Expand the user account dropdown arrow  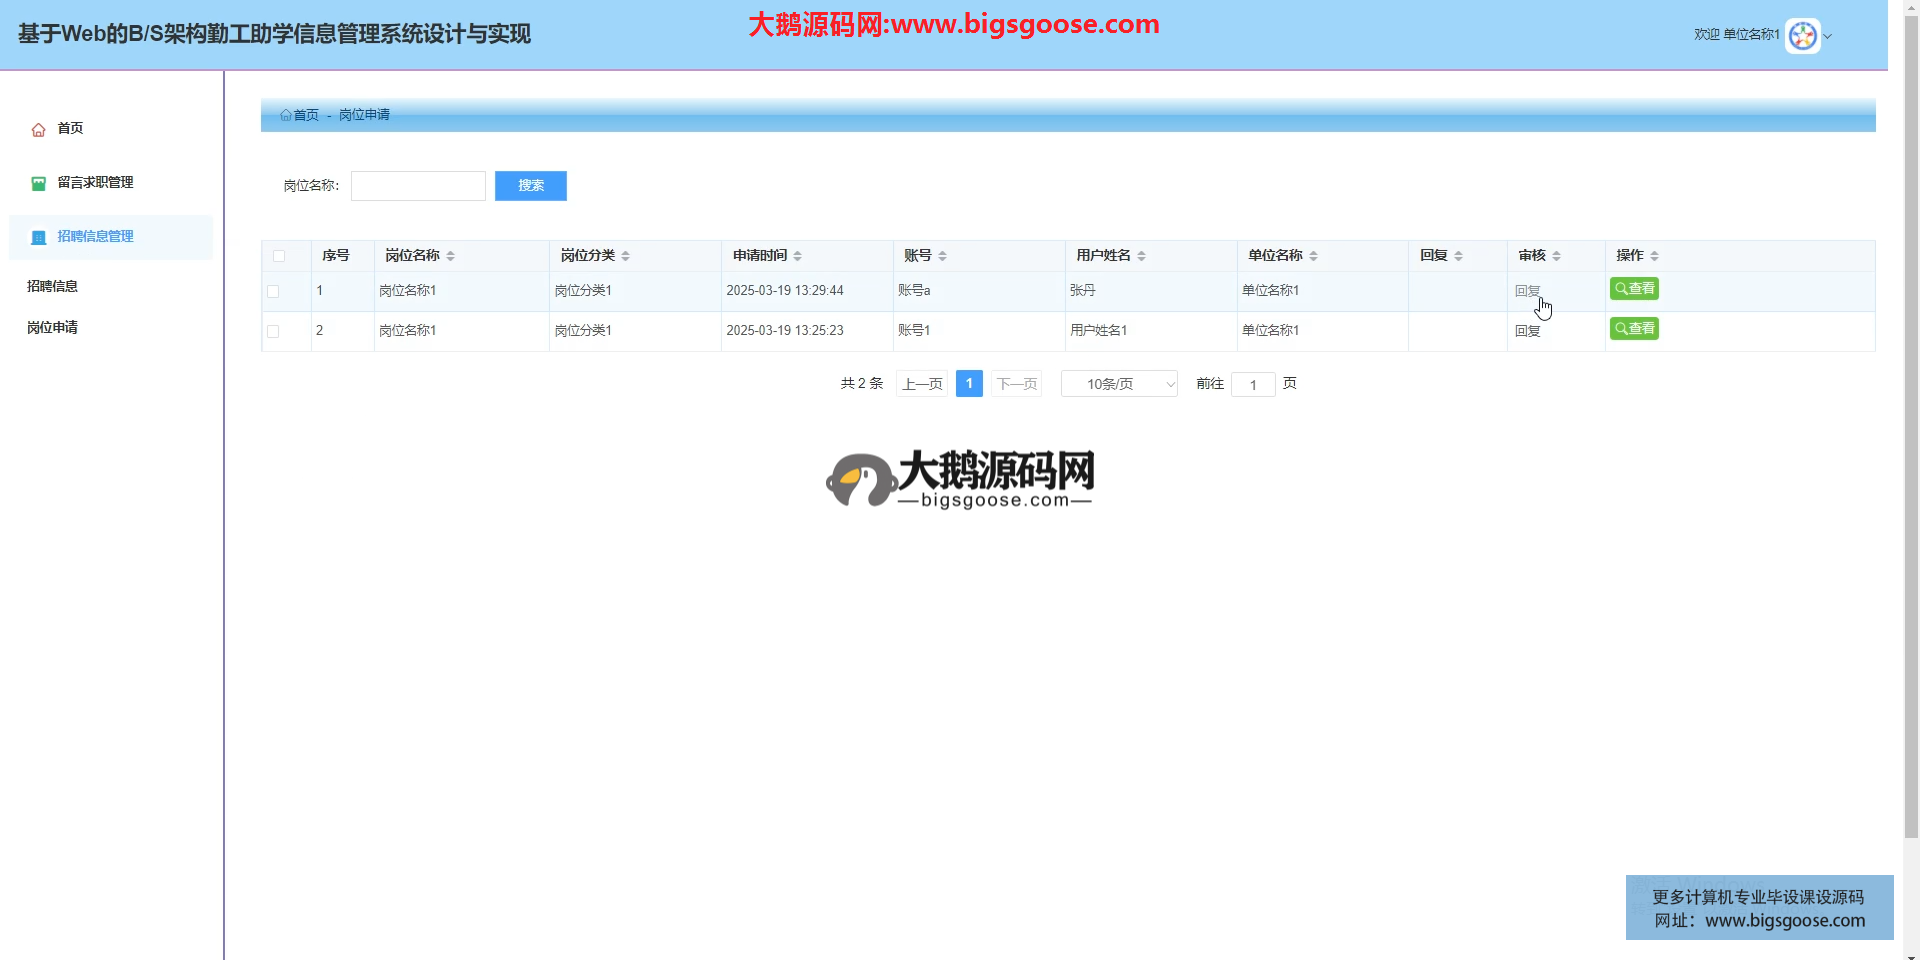click(x=1828, y=37)
